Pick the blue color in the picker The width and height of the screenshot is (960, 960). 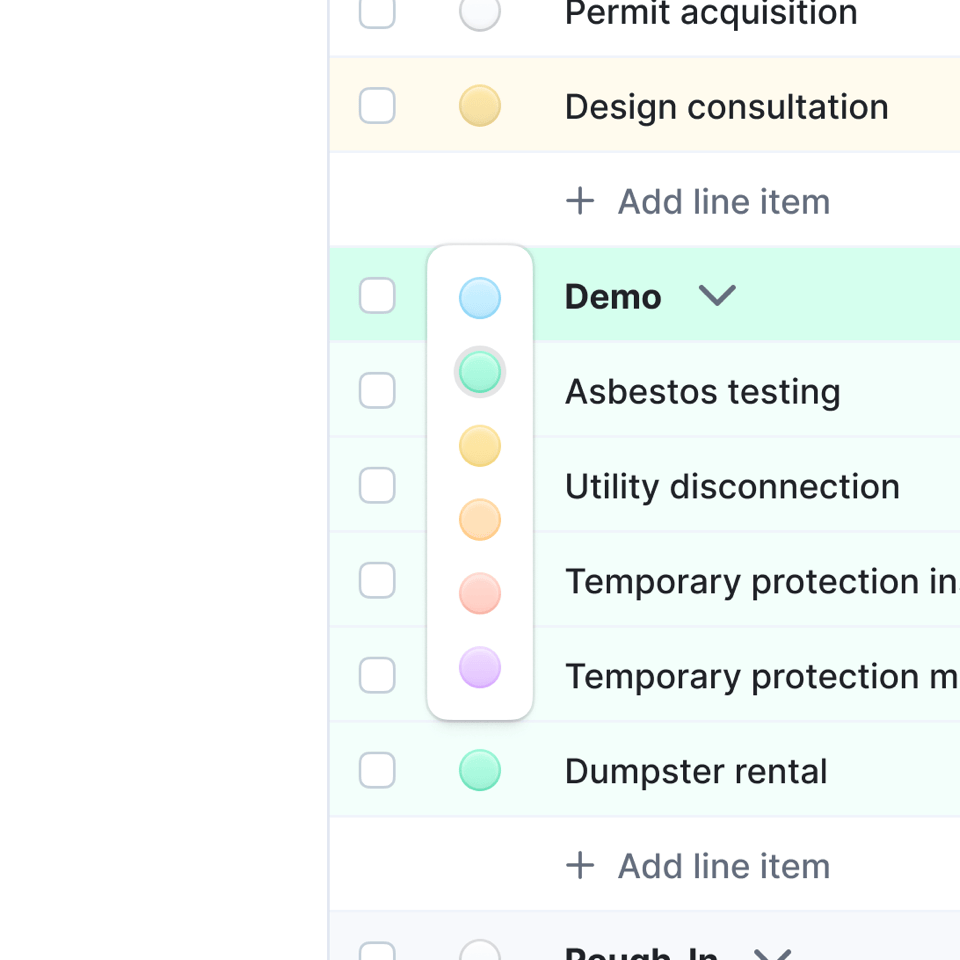480,298
